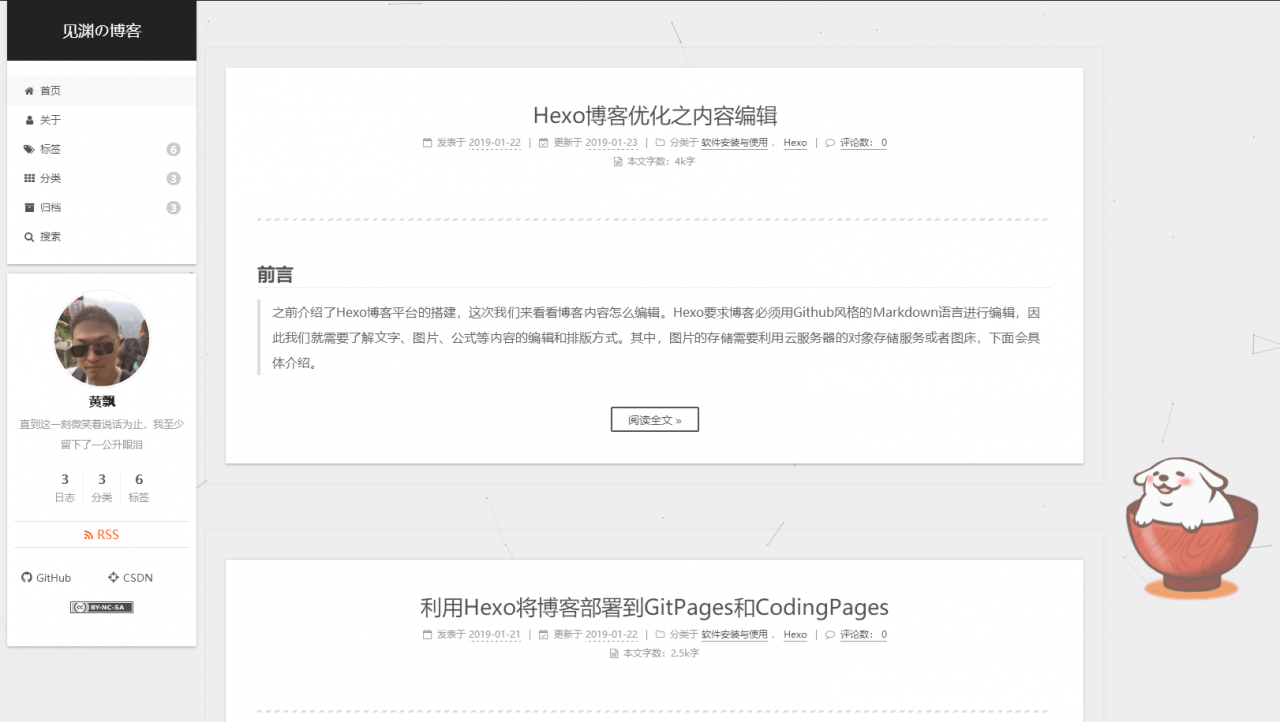This screenshot has width=1280, height=722.
Task: Click the 3 badge on the 归档 row
Action: coord(173,208)
